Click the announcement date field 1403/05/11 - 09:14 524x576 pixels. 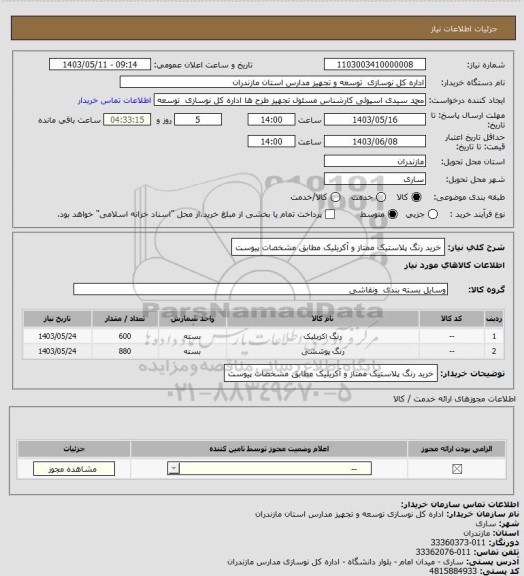click(x=100, y=64)
